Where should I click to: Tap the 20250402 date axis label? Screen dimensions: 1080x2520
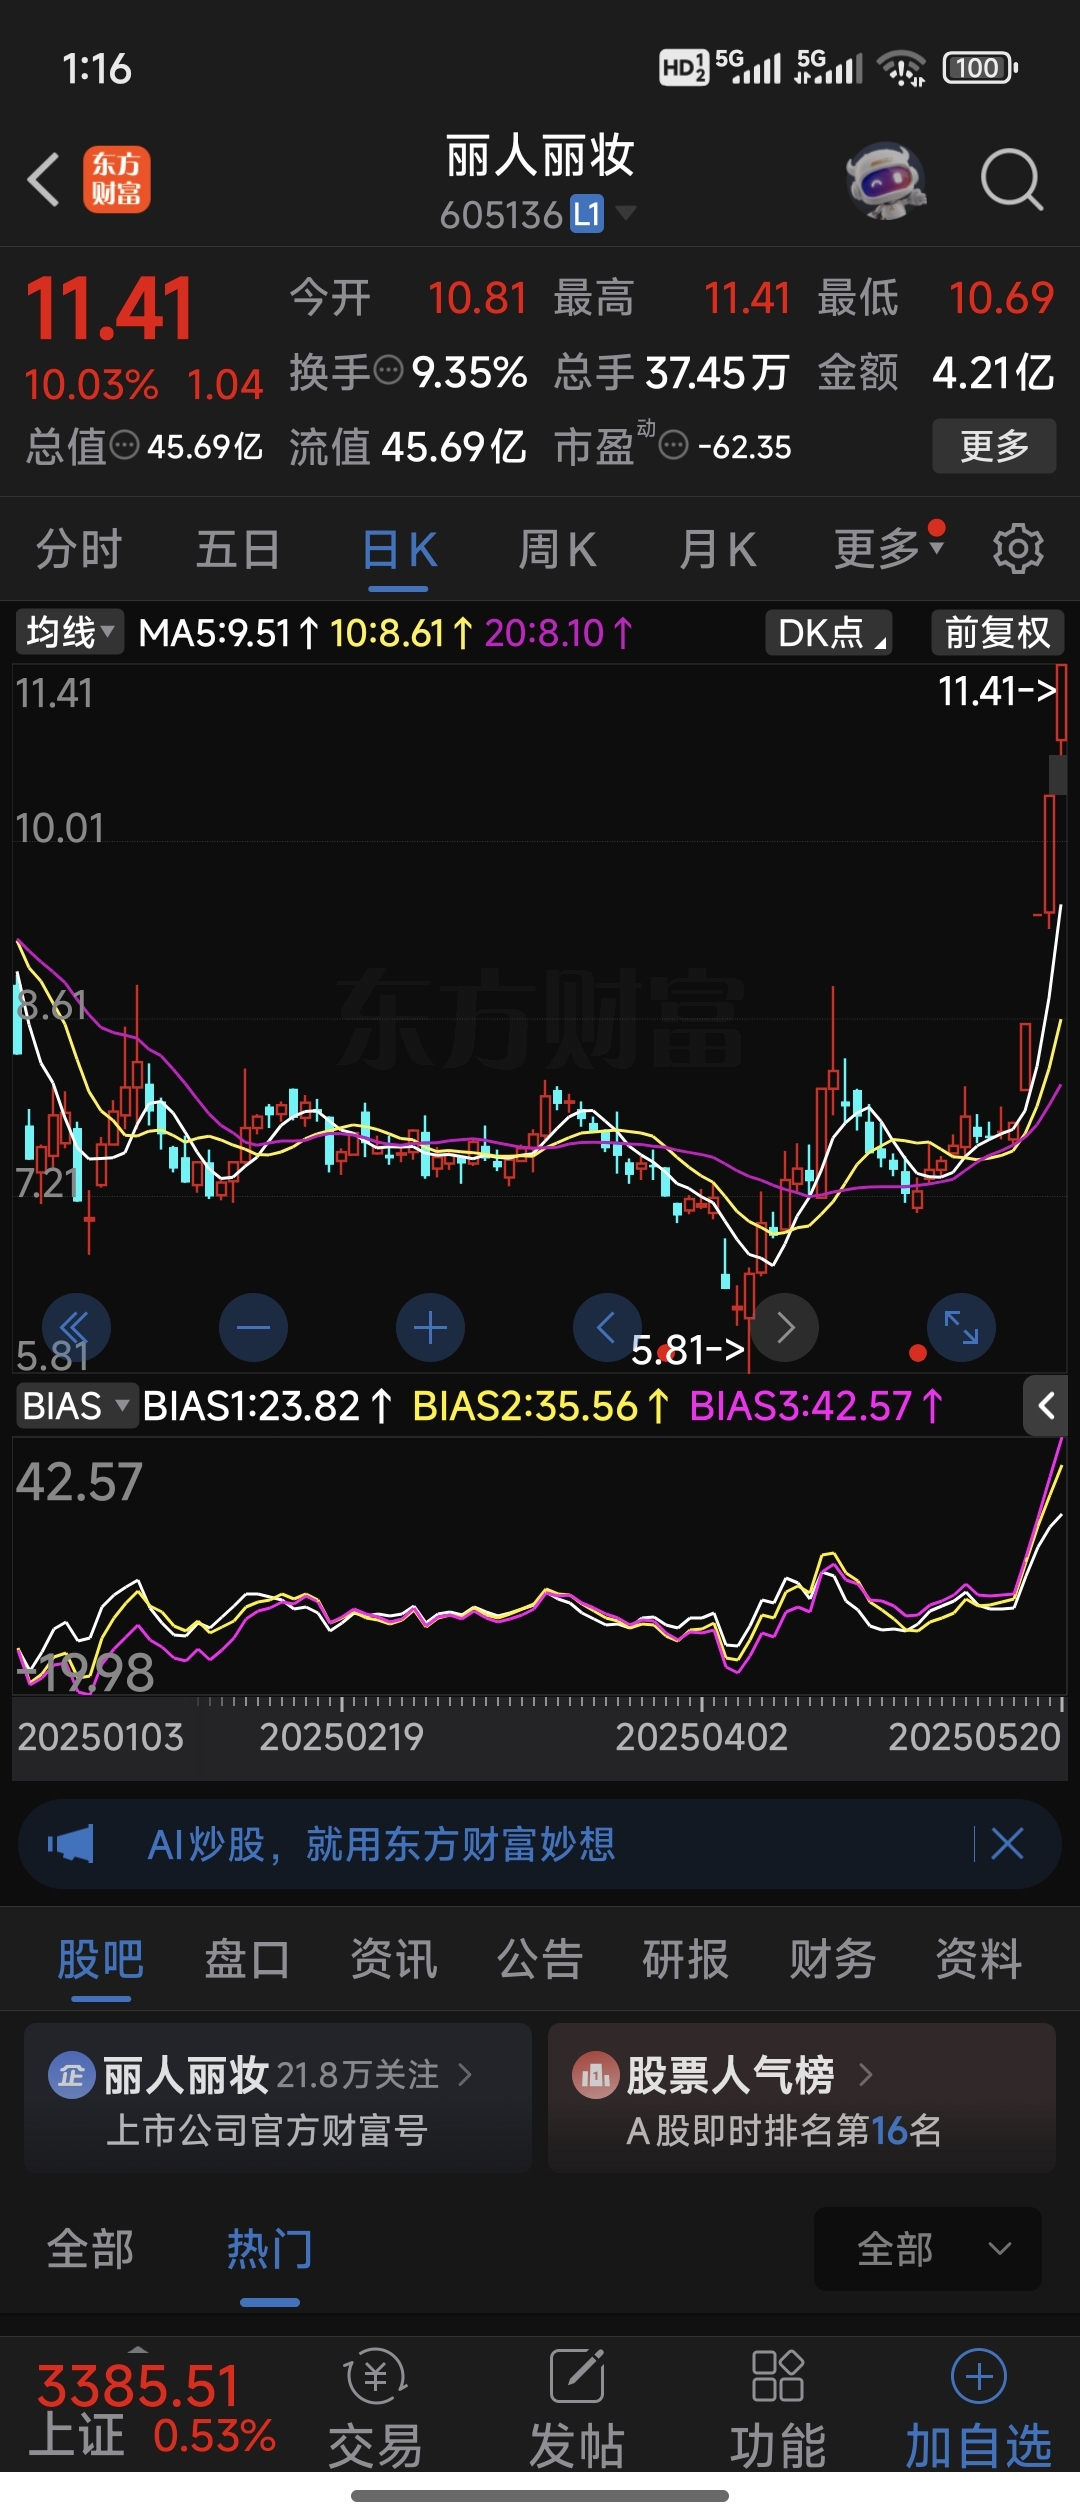701,1737
